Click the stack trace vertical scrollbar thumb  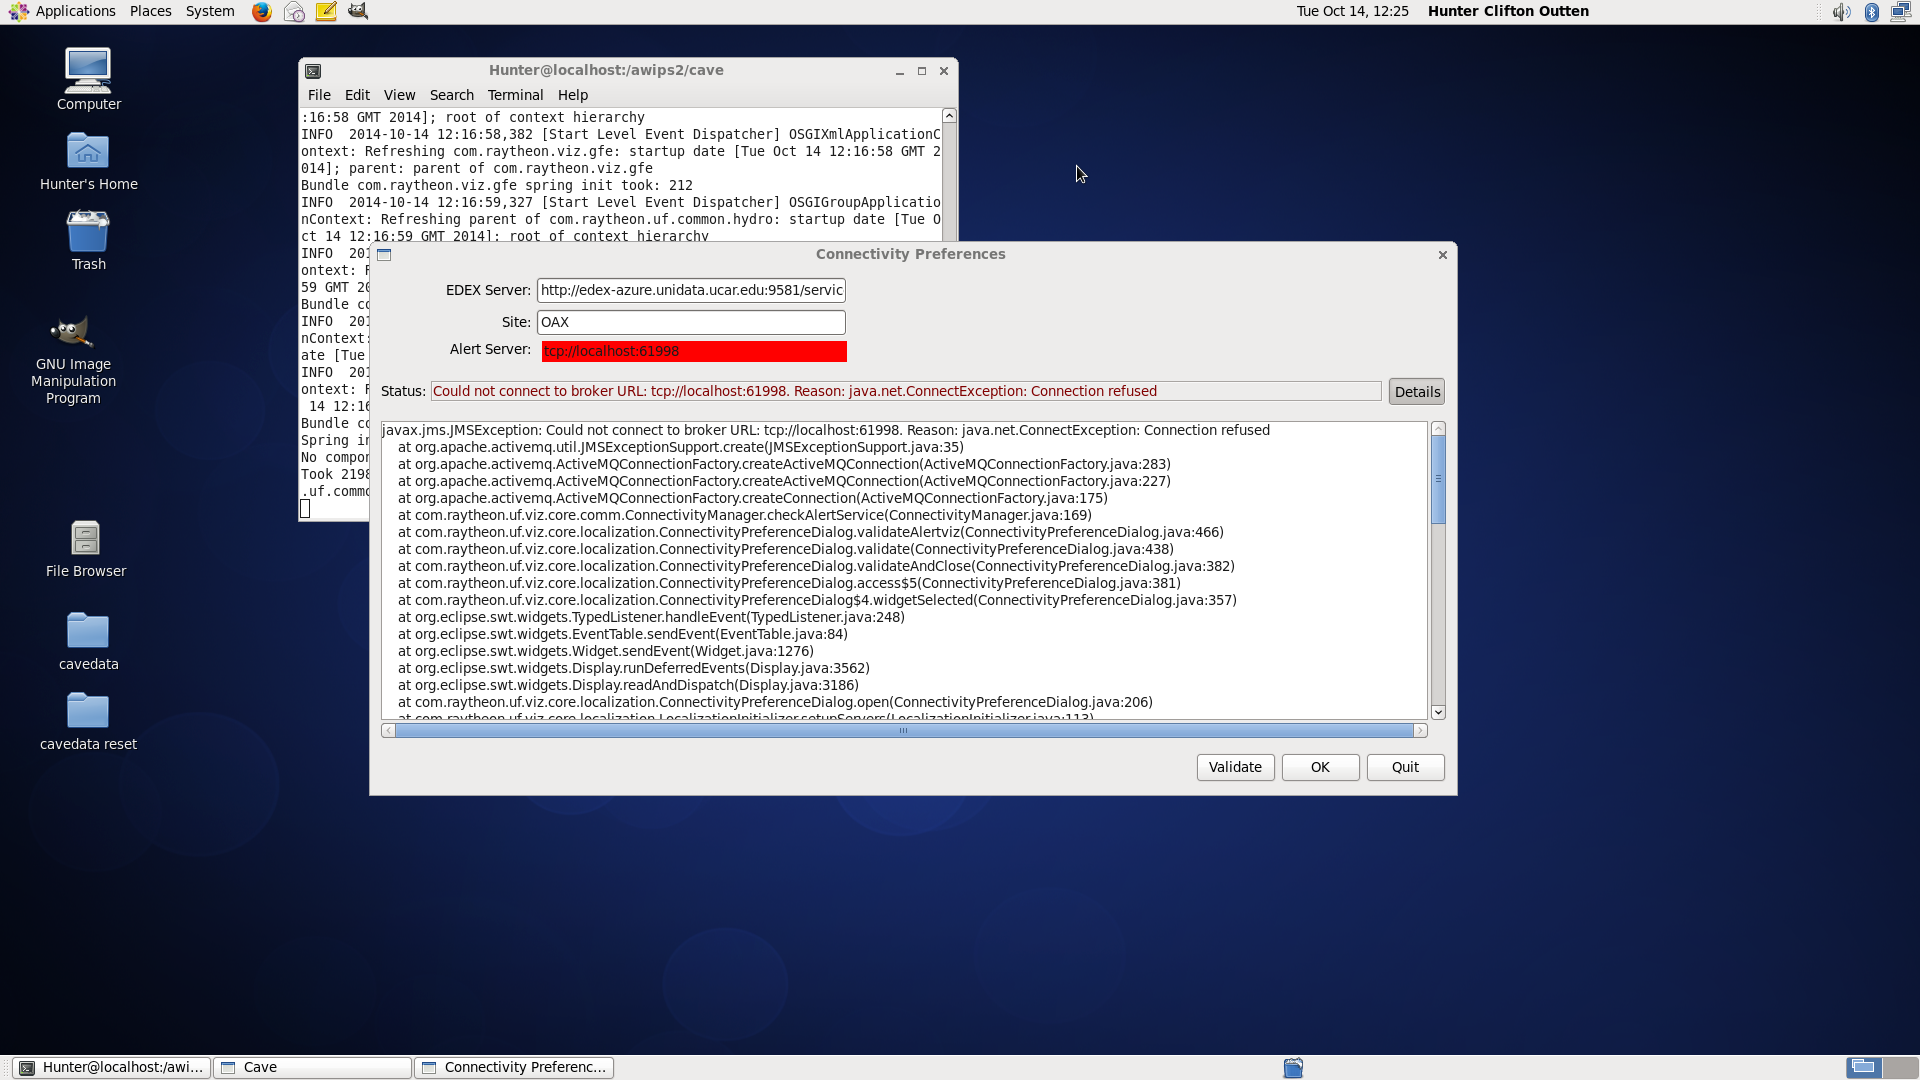click(1438, 479)
